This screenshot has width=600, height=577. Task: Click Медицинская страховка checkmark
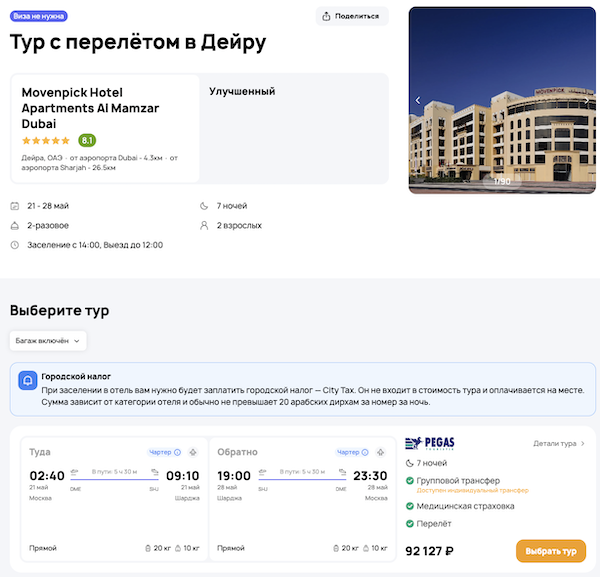410,506
